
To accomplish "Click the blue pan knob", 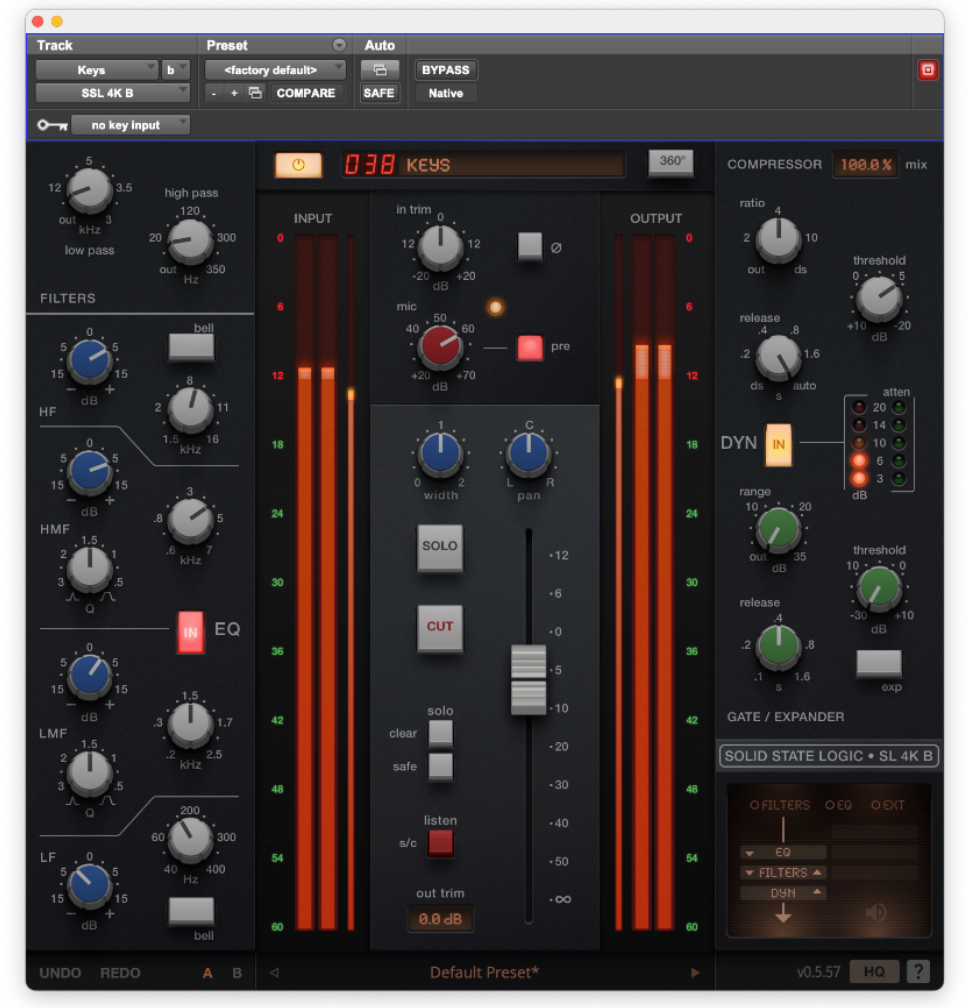I will click(528, 453).
